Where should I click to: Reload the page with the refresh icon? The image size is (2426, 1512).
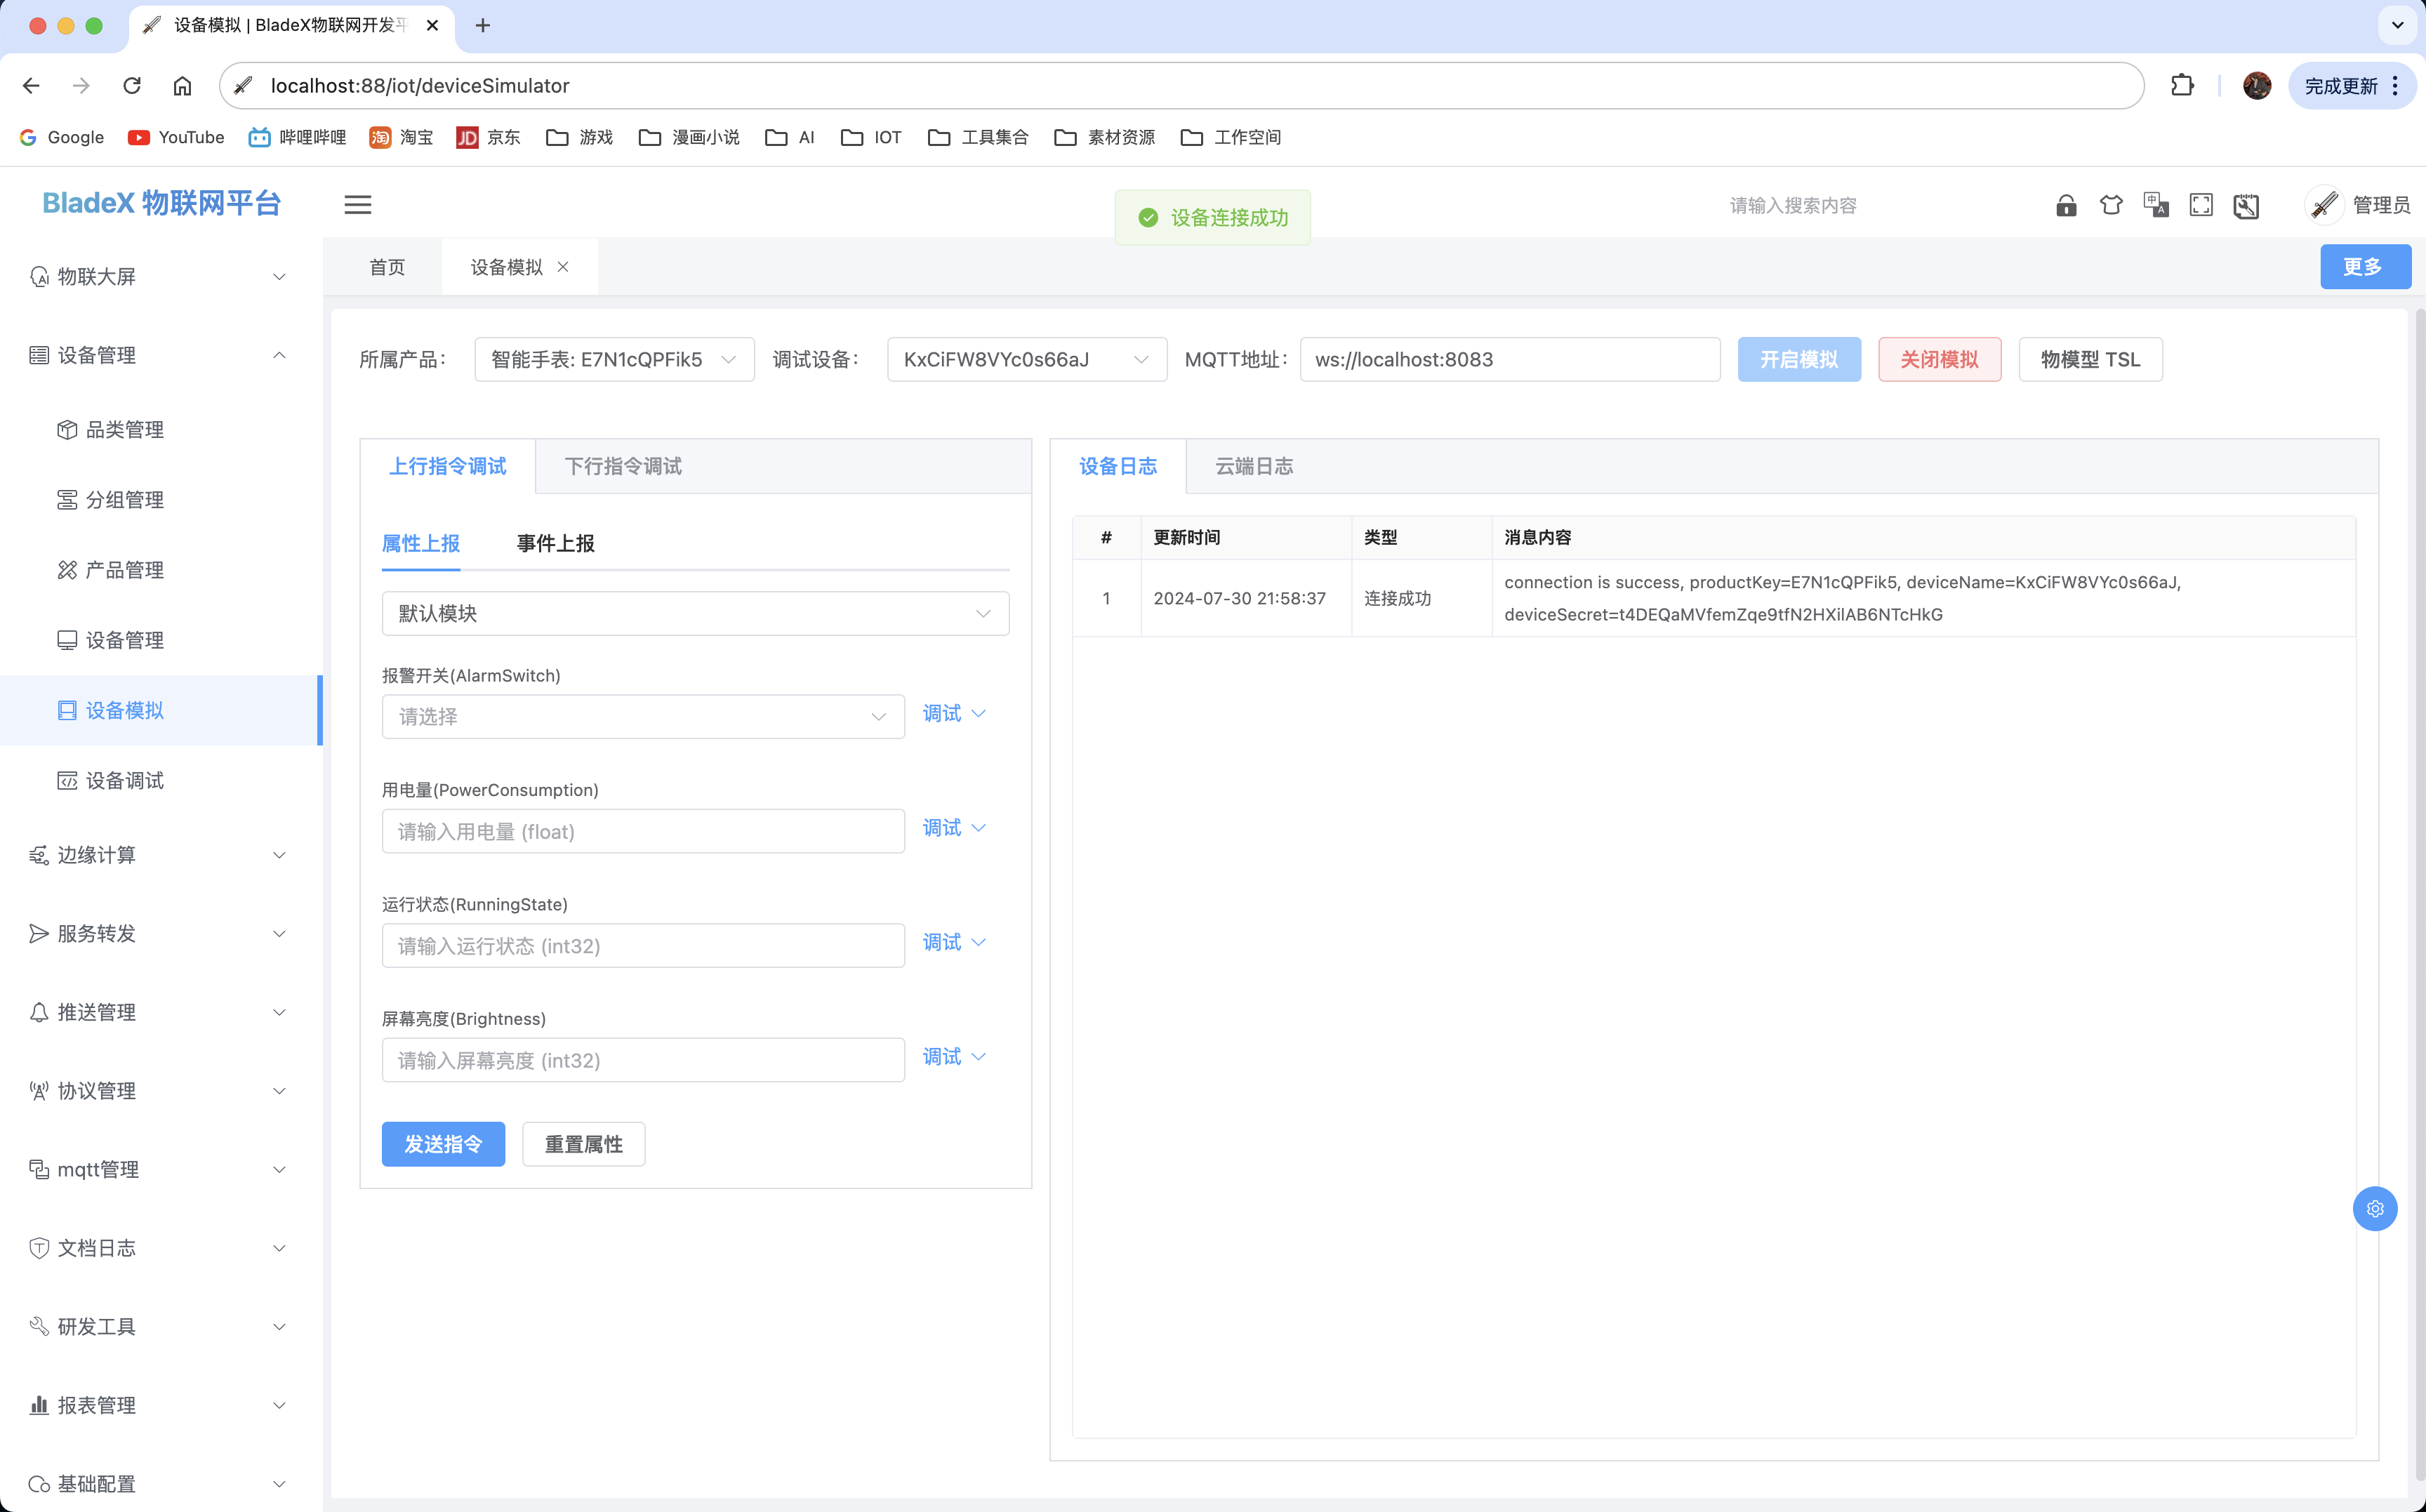(132, 86)
